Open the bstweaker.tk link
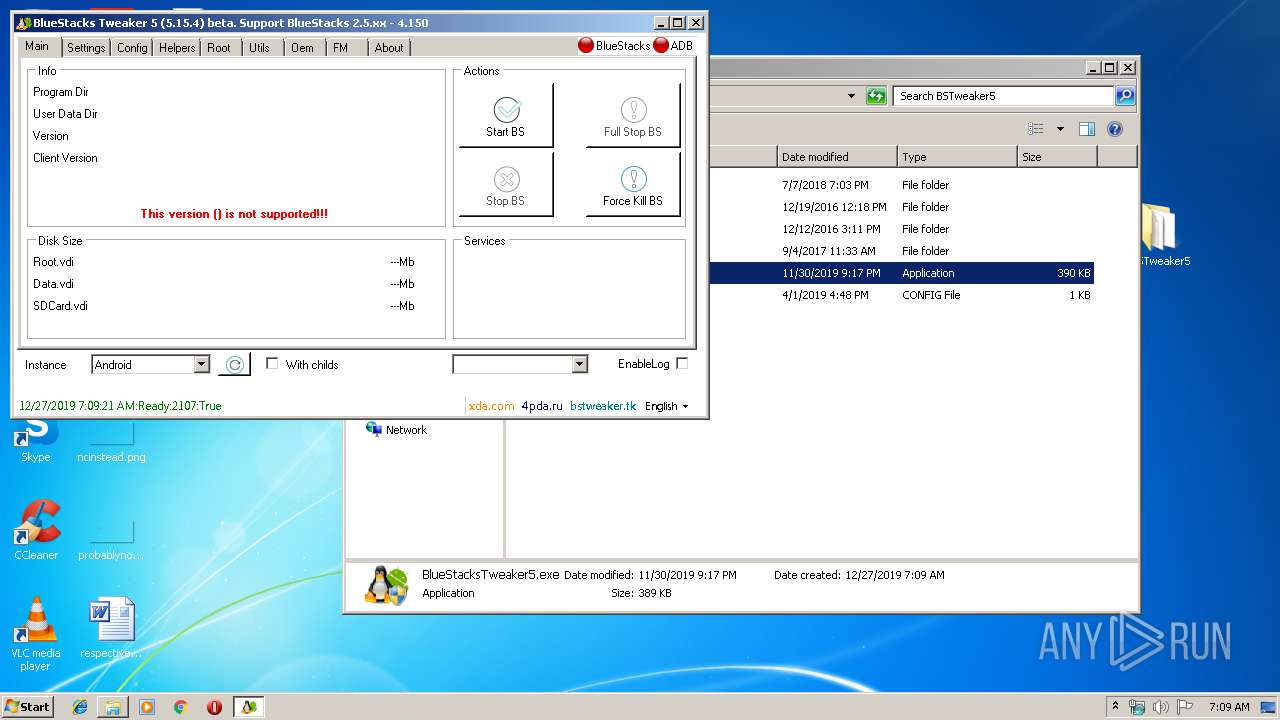This screenshot has width=1280, height=720. pyautogui.click(x=603, y=406)
